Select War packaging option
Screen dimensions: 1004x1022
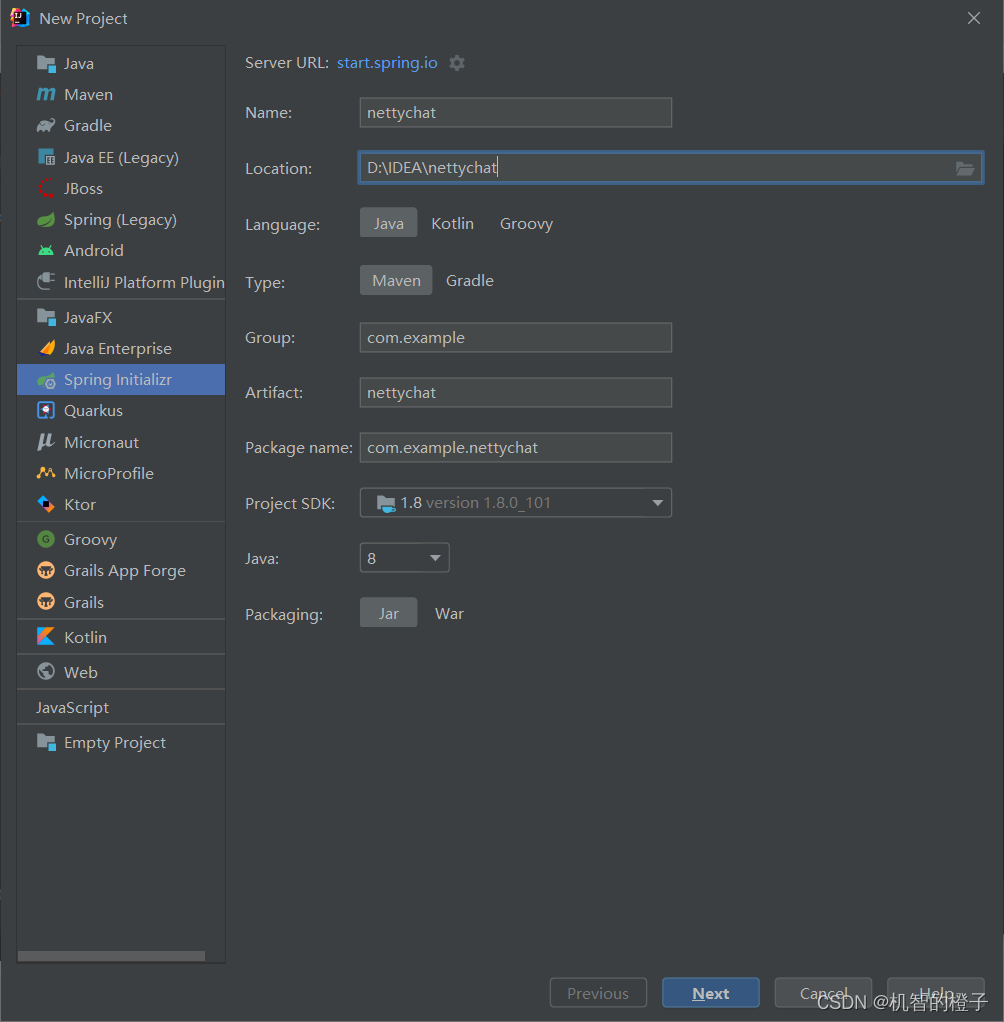click(x=449, y=614)
